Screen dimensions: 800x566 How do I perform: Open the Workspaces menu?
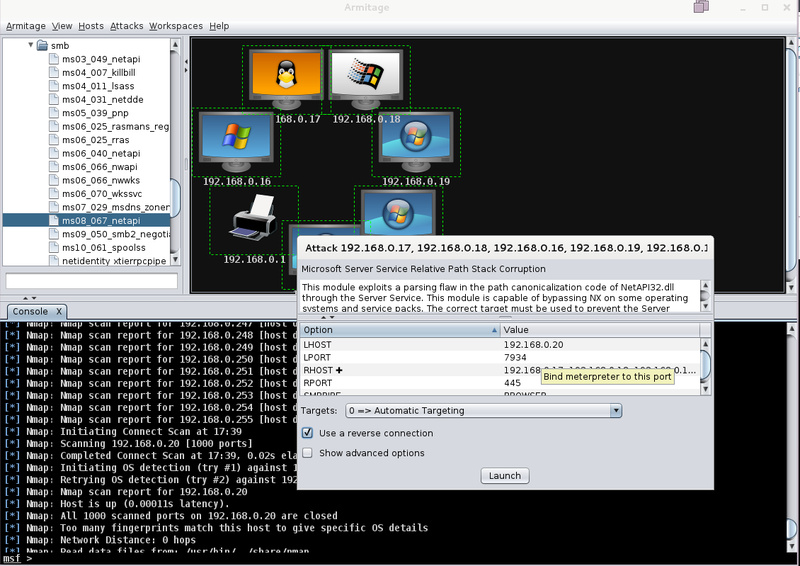pyautogui.click(x=176, y=26)
